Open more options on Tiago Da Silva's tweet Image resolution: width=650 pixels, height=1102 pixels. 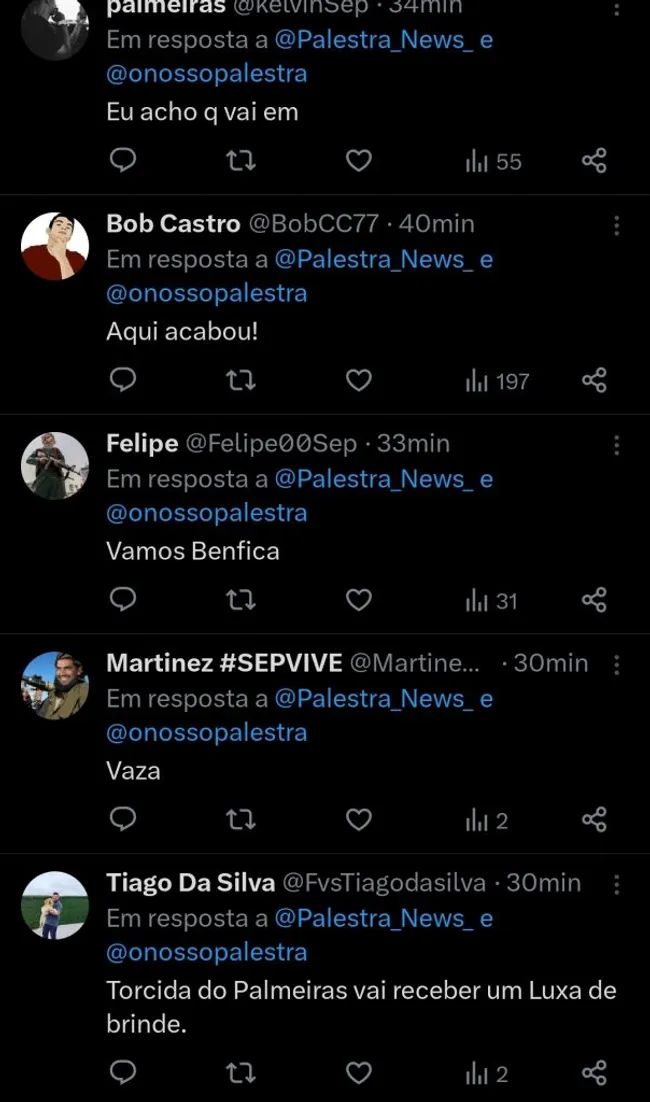click(x=617, y=883)
